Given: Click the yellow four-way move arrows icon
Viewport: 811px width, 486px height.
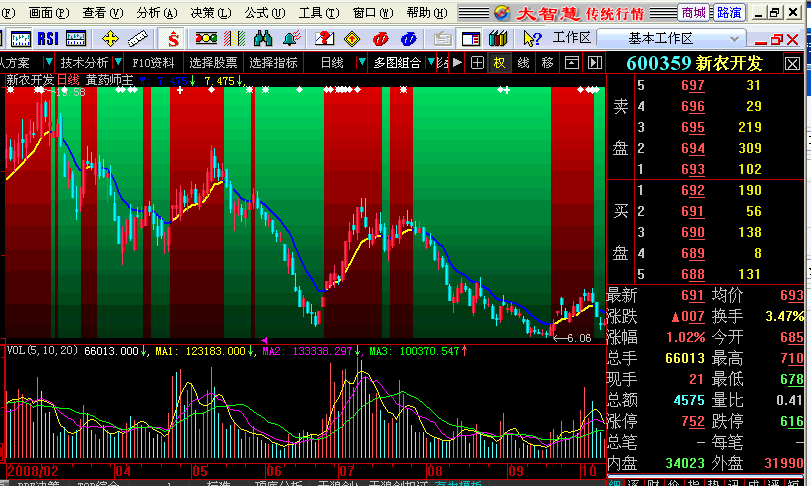Looking at the screenshot, I should click(x=110, y=38).
